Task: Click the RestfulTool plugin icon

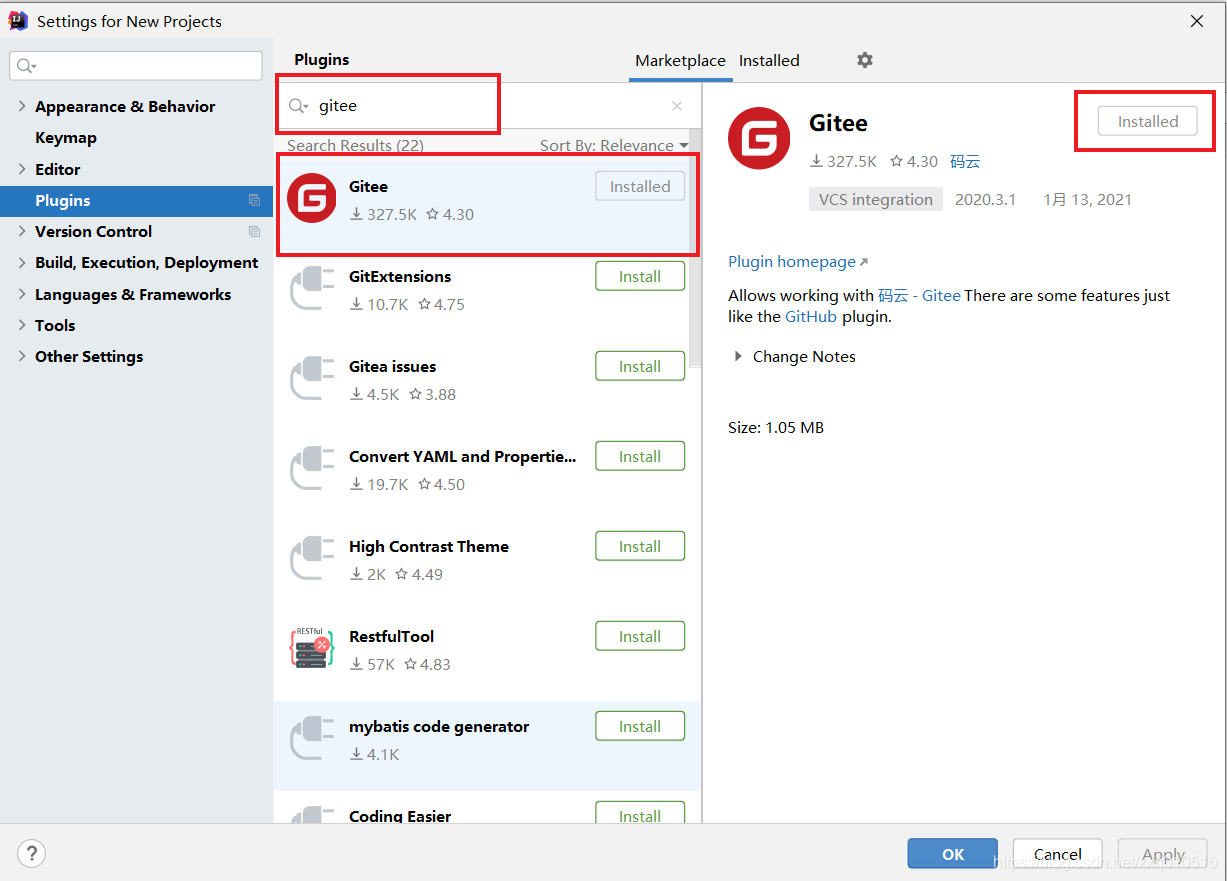Action: coord(311,648)
